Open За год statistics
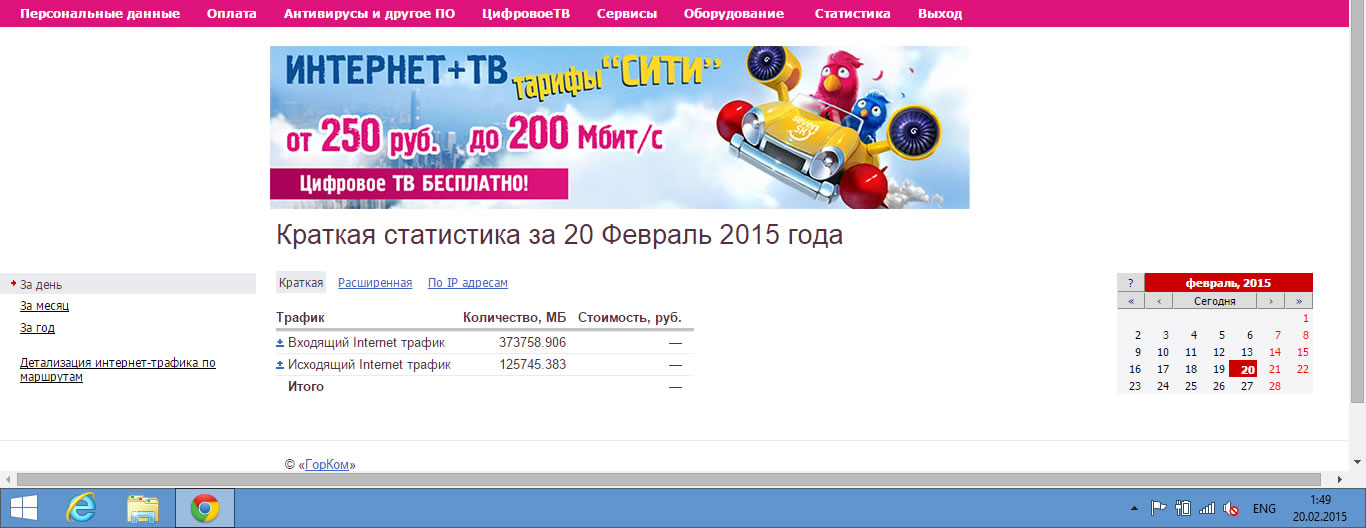The width and height of the screenshot is (1366, 528). pos(37,328)
